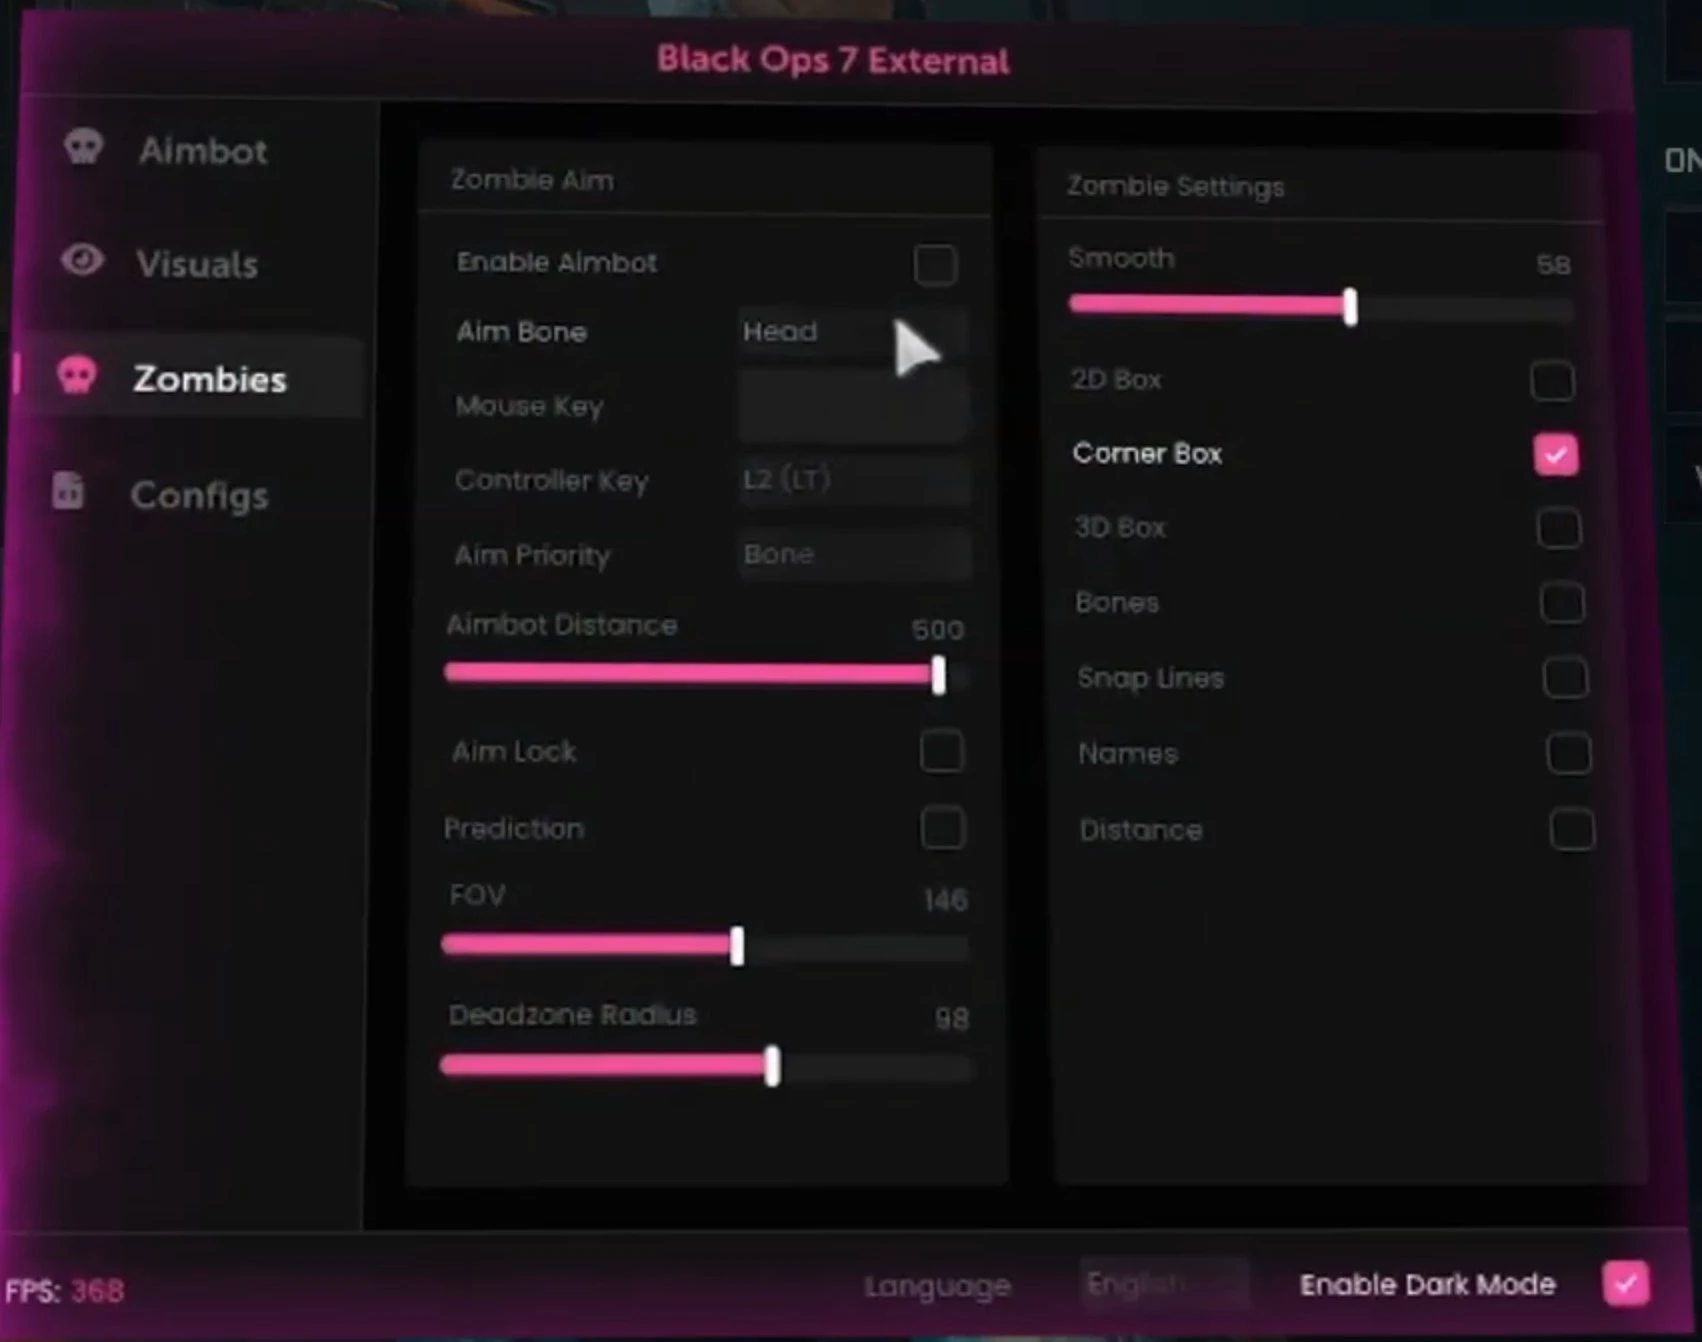This screenshot has width=1702, height=1342.
Task: Click the Deadzone Radius slider handle
Action: click(x=772, y=1066)
